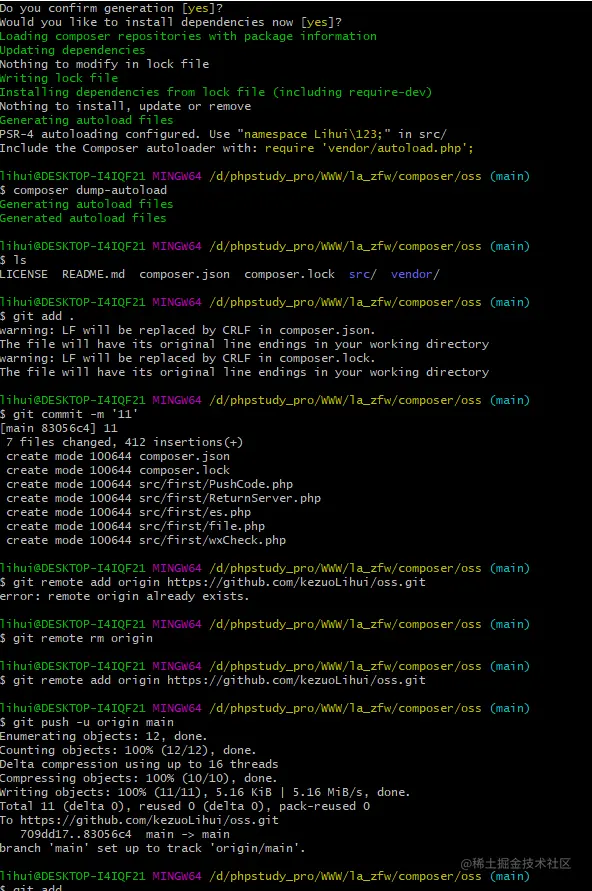The image size is (592, 891).
Task: Select 'Loading composer repositories with package information' line
Action: (x=188, y=36)
